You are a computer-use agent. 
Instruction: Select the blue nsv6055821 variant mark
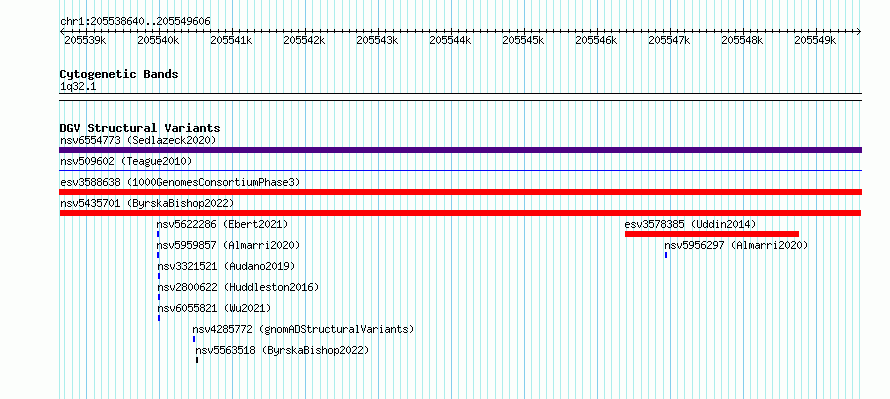pos(159,318)
